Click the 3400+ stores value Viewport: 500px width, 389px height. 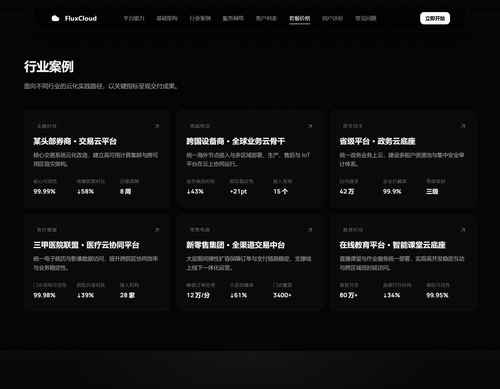point(282,295)
